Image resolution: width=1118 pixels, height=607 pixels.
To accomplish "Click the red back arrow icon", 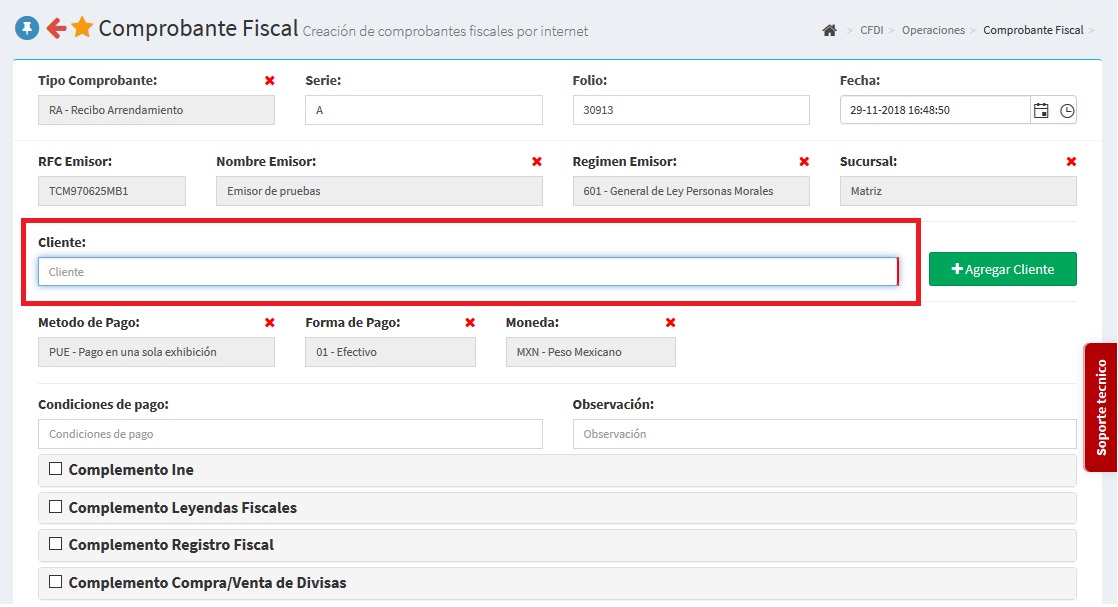I will pos(56,29).
